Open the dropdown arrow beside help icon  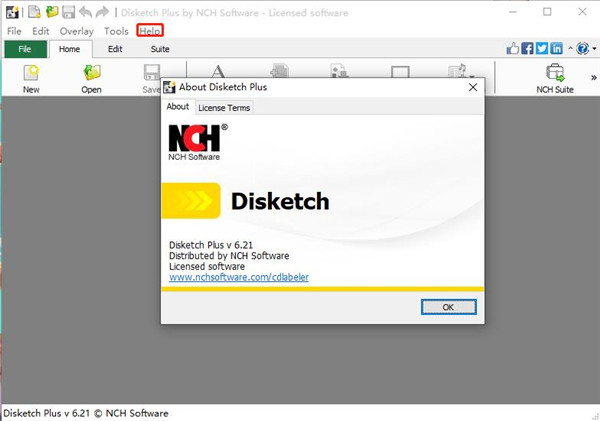pos(594,49)
